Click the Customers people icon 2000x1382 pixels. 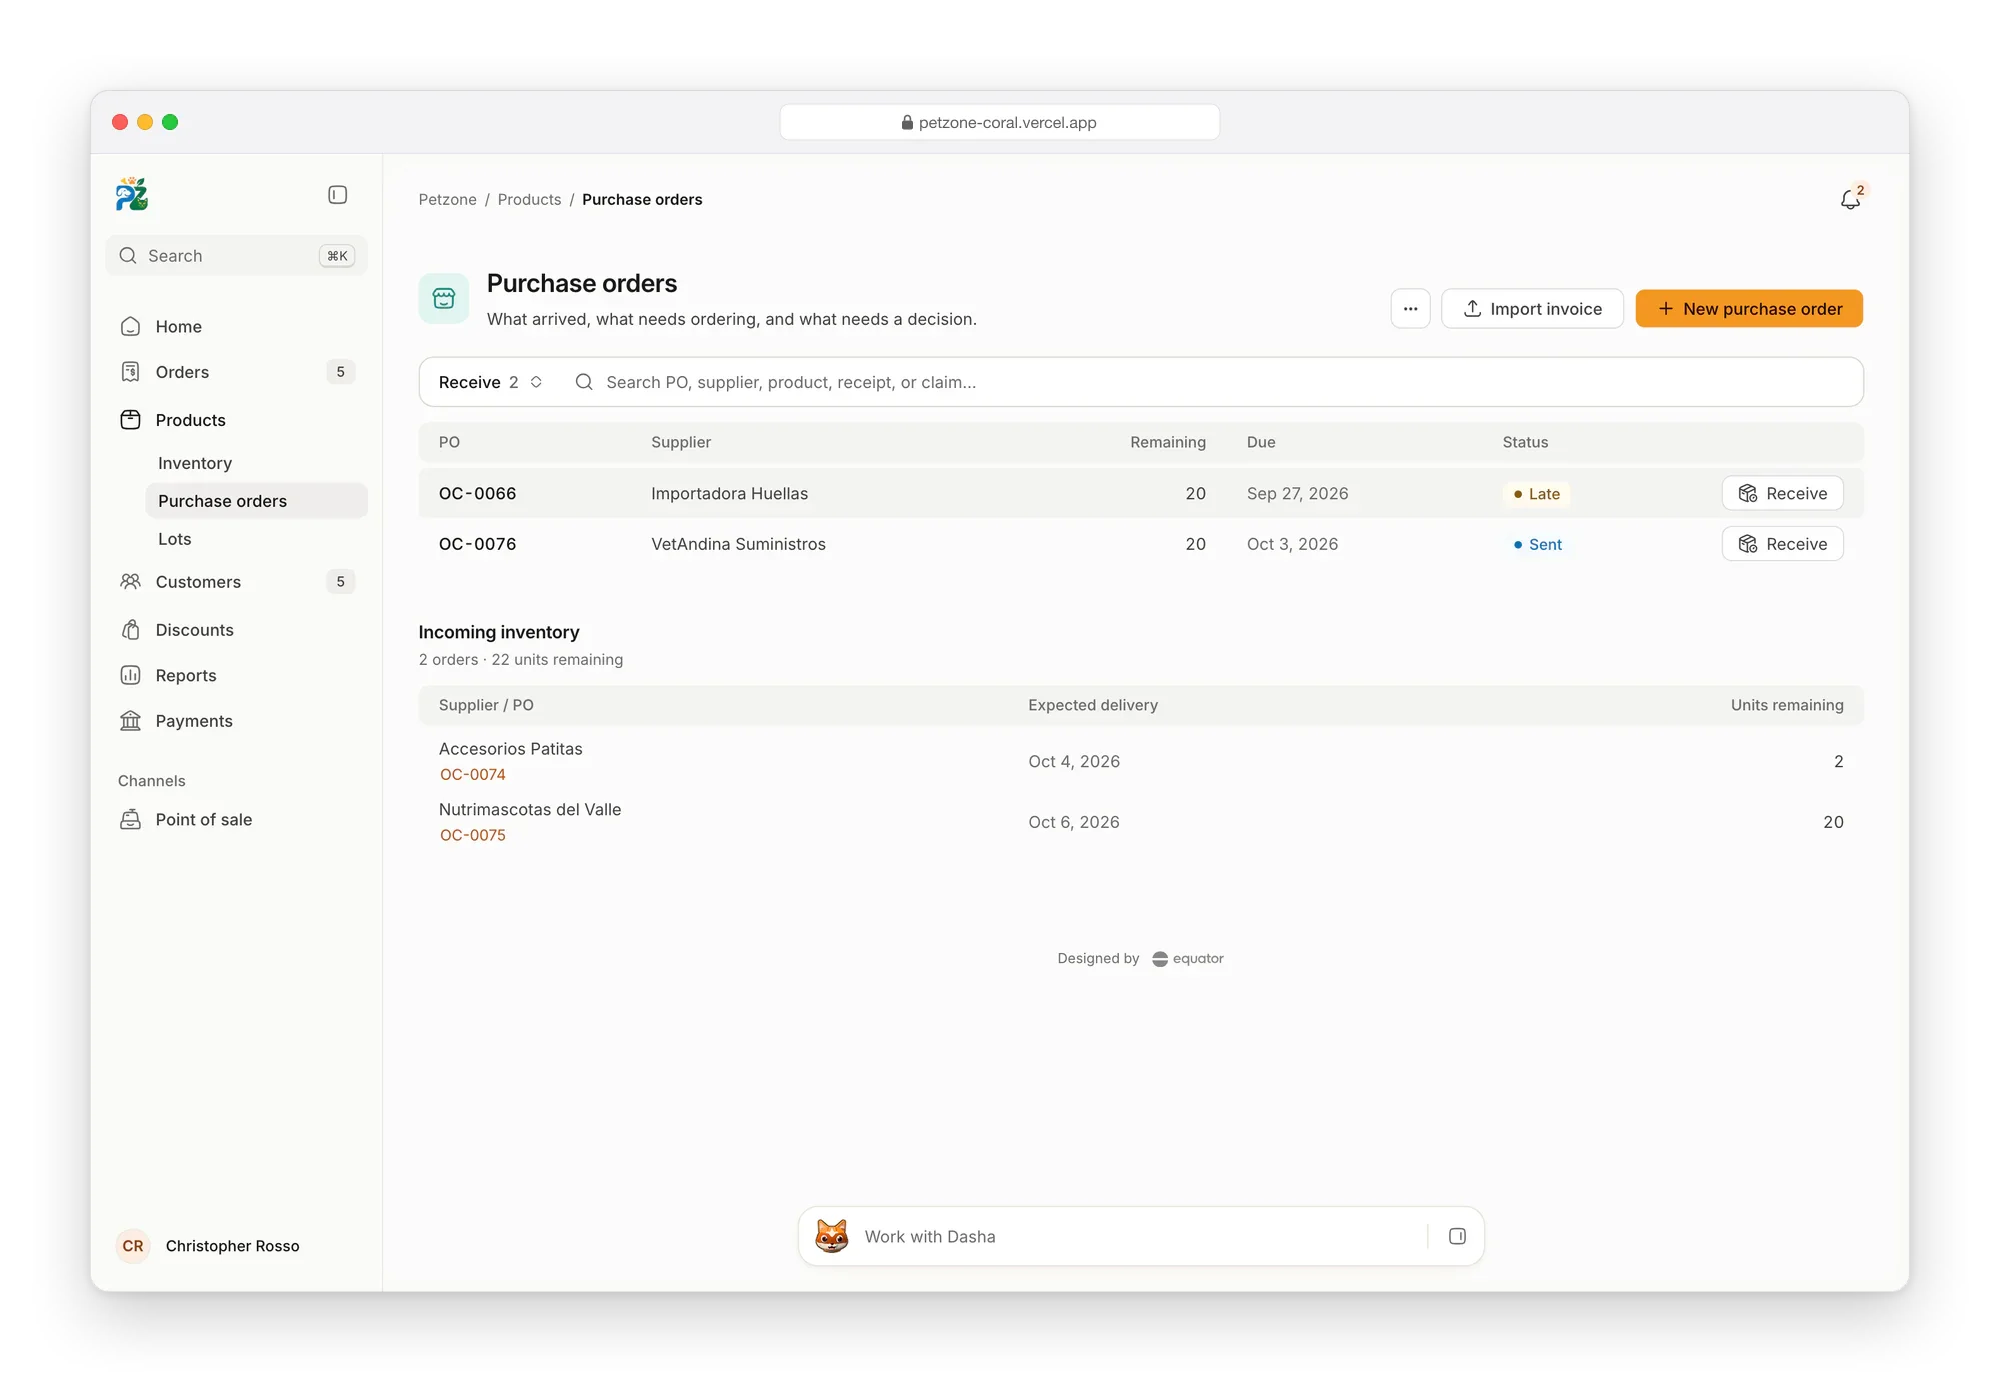point(131,582)
